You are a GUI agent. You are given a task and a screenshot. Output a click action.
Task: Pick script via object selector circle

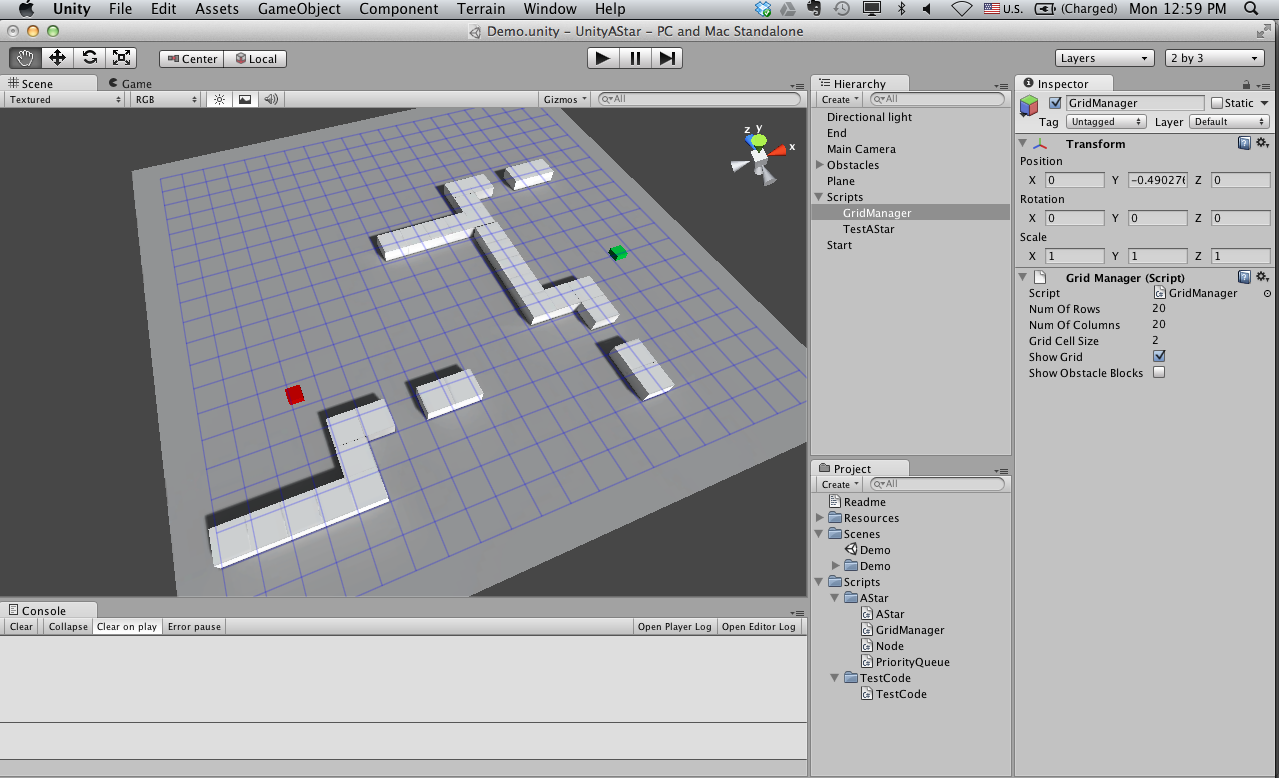tap(1267, 294)
